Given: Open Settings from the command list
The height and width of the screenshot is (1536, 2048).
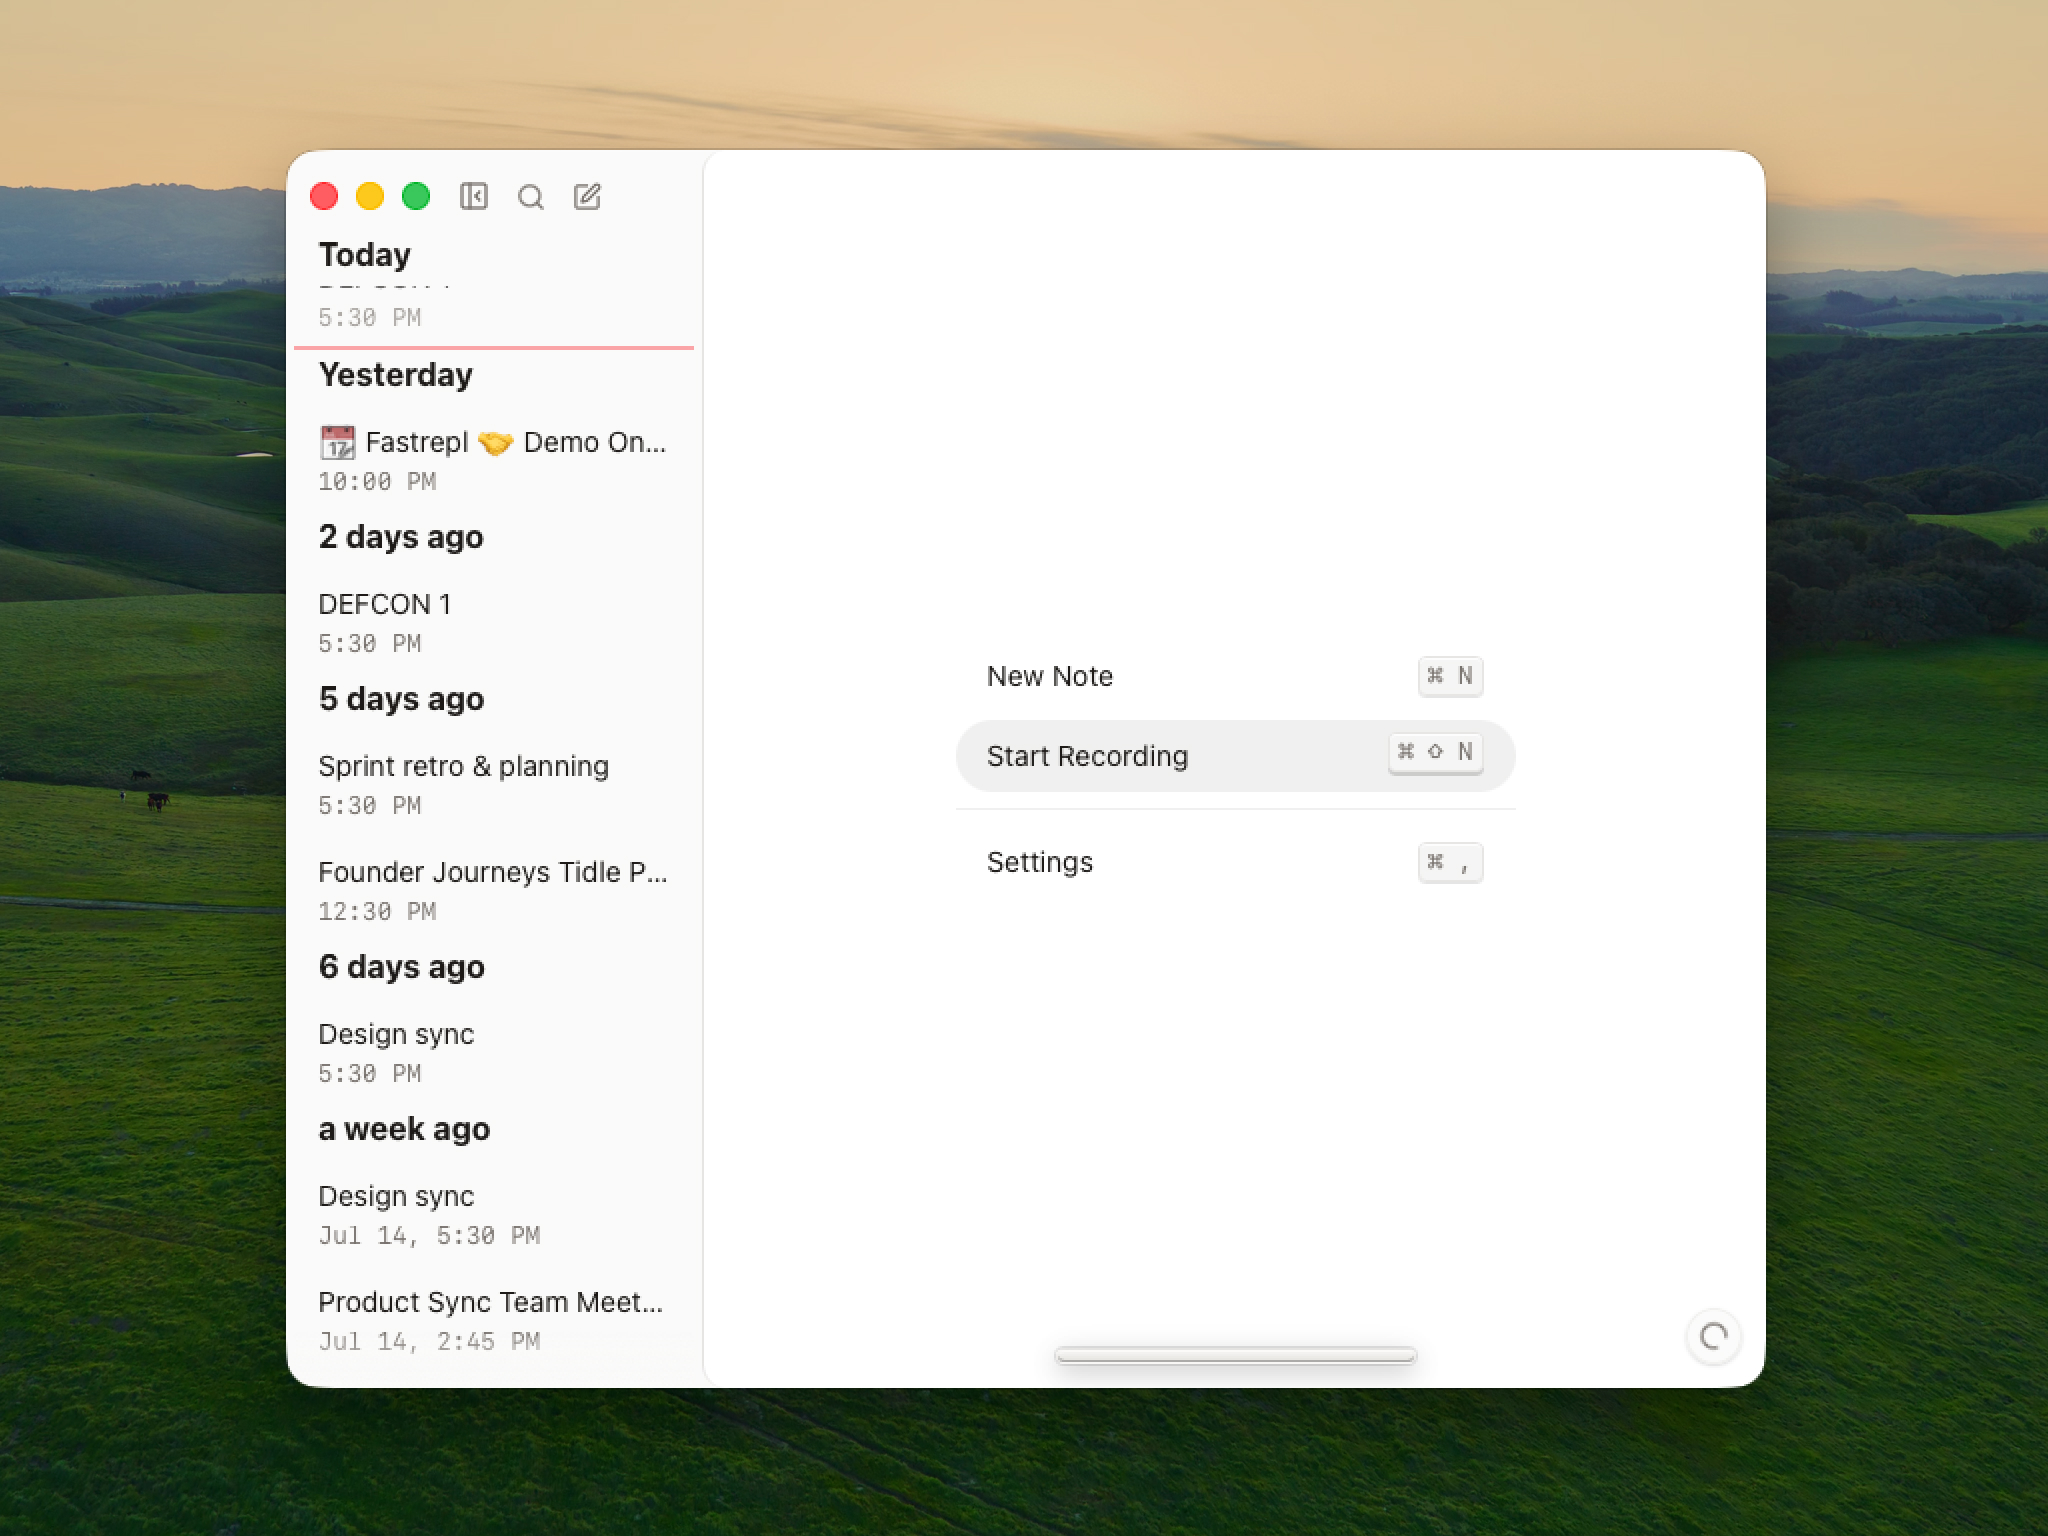Looking at the screenshot, I should pyautogui.click(x=1235, y=862).
